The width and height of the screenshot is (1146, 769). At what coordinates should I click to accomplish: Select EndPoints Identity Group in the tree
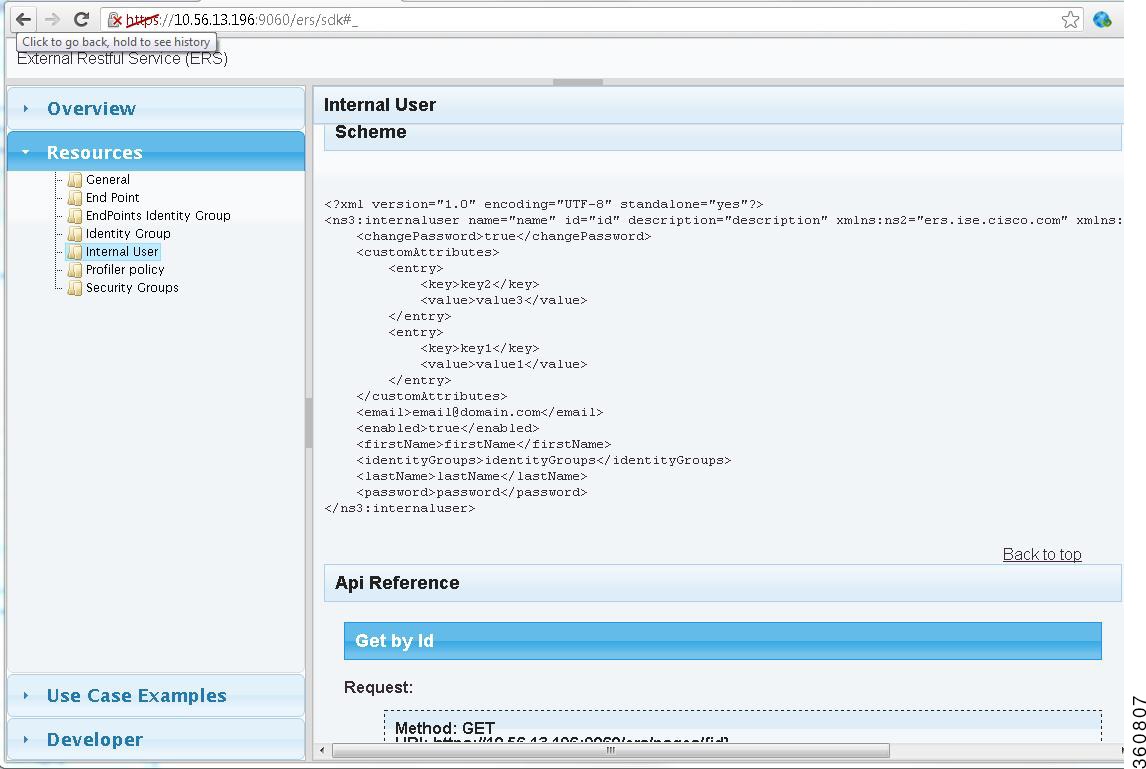click(x=158, y=216)
